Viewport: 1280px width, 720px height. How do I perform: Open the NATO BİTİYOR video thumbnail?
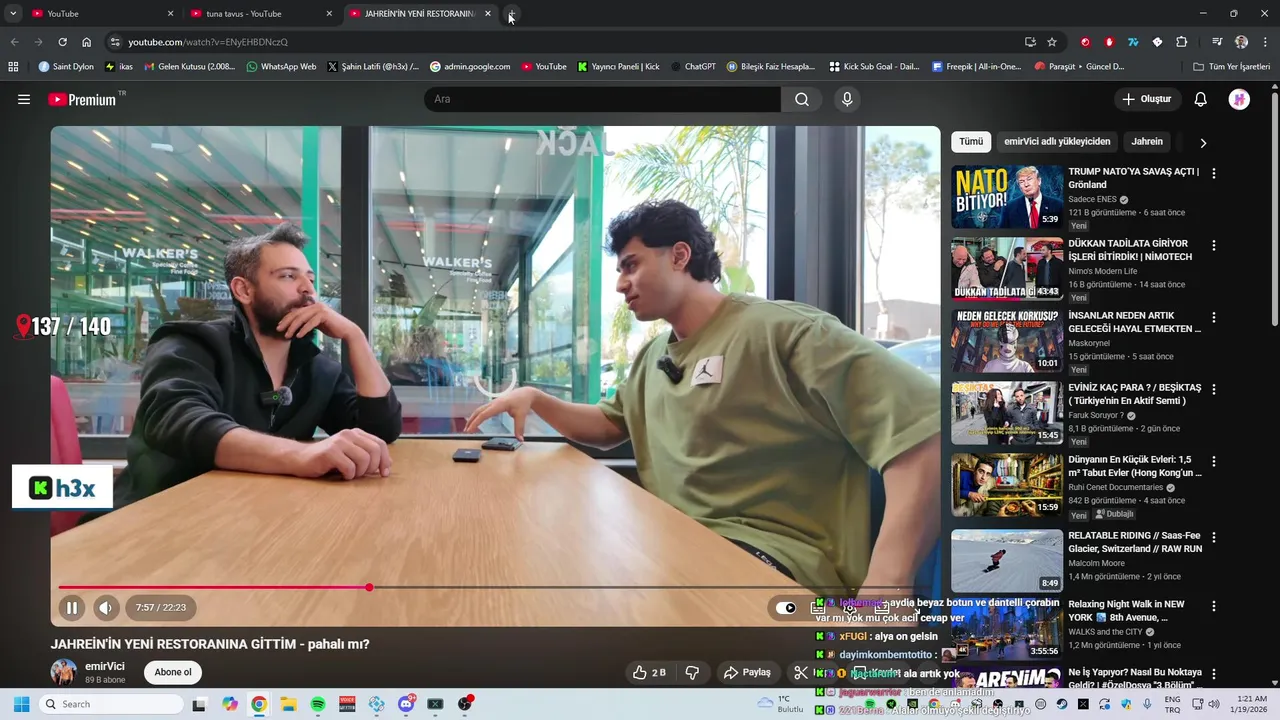(x=1007, y=197)
